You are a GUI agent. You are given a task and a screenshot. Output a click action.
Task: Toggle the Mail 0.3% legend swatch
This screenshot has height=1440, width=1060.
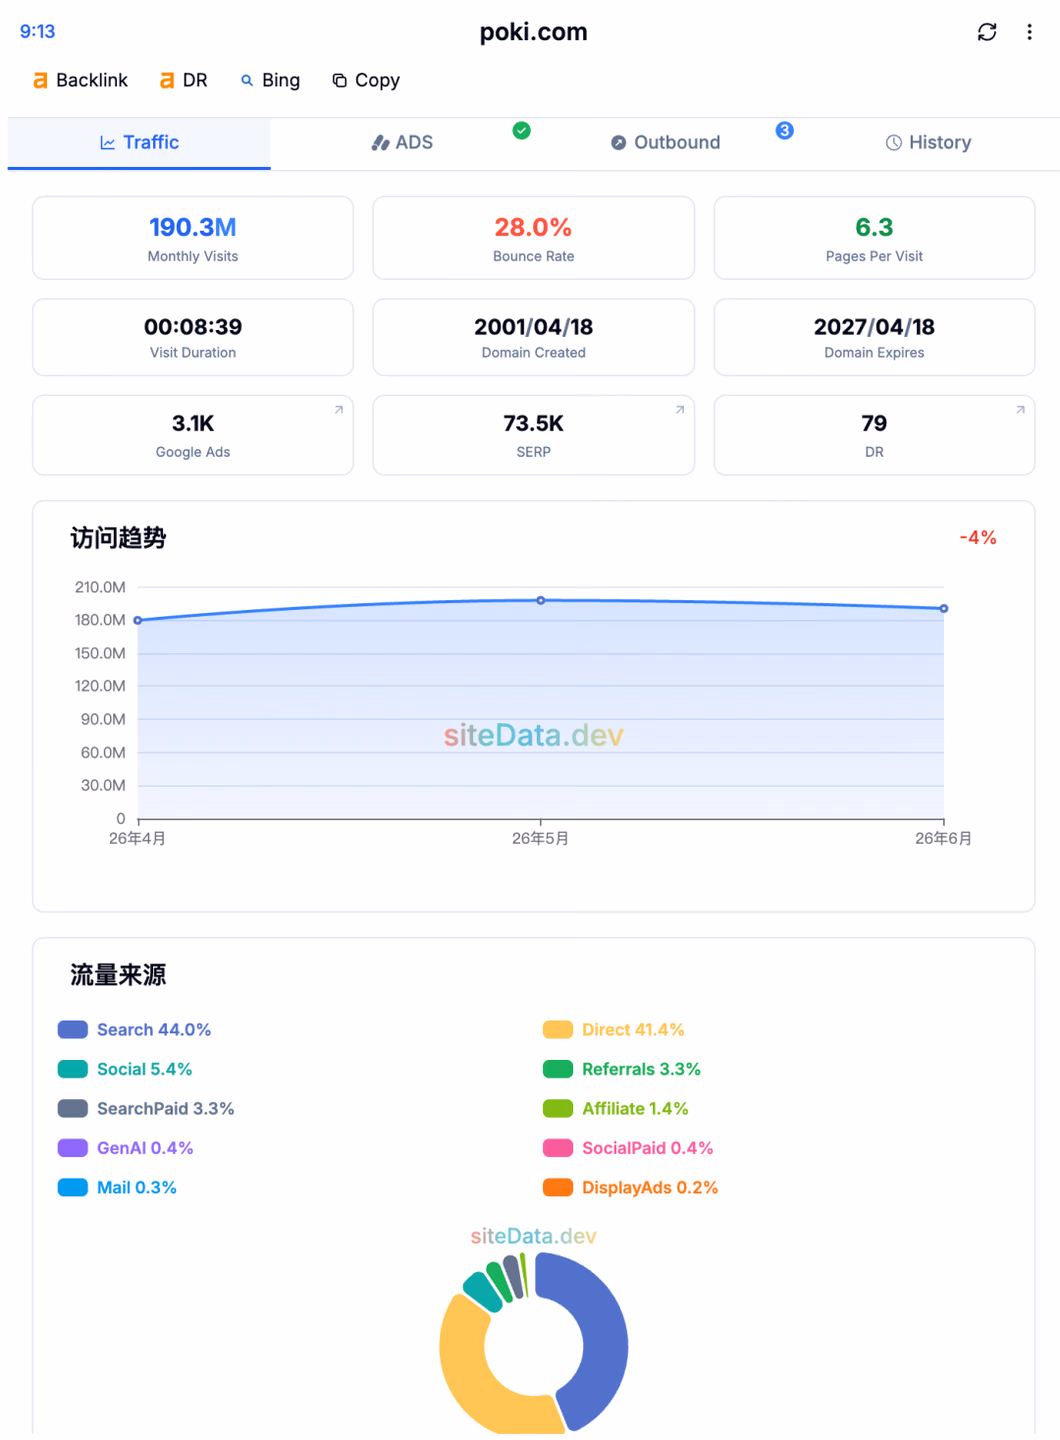pos(73,1187)
